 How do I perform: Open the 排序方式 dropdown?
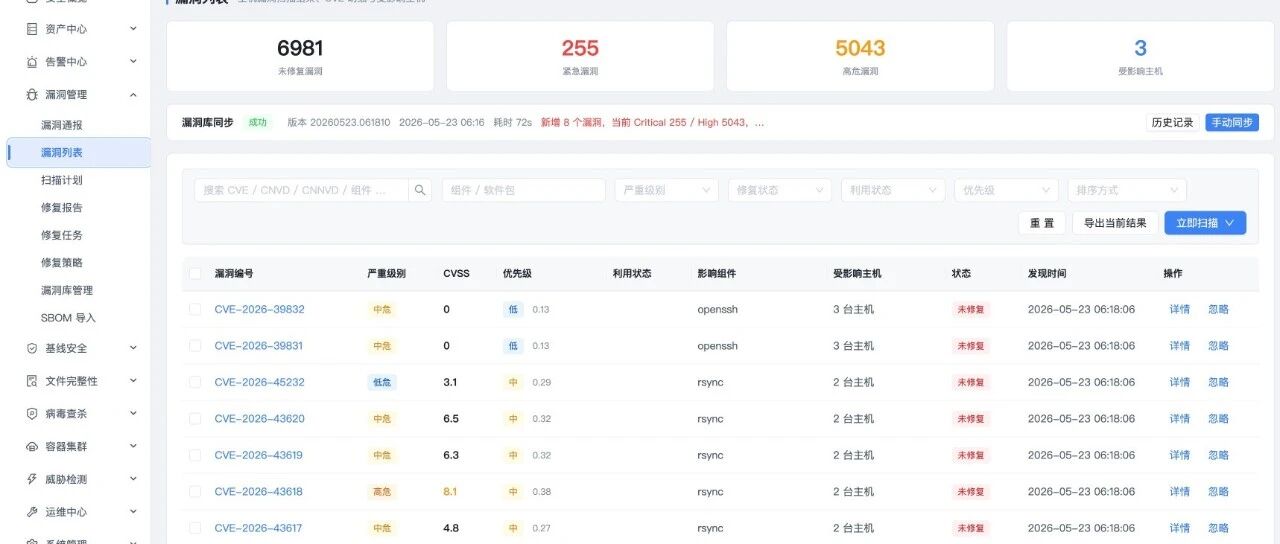pos(1126,190)
